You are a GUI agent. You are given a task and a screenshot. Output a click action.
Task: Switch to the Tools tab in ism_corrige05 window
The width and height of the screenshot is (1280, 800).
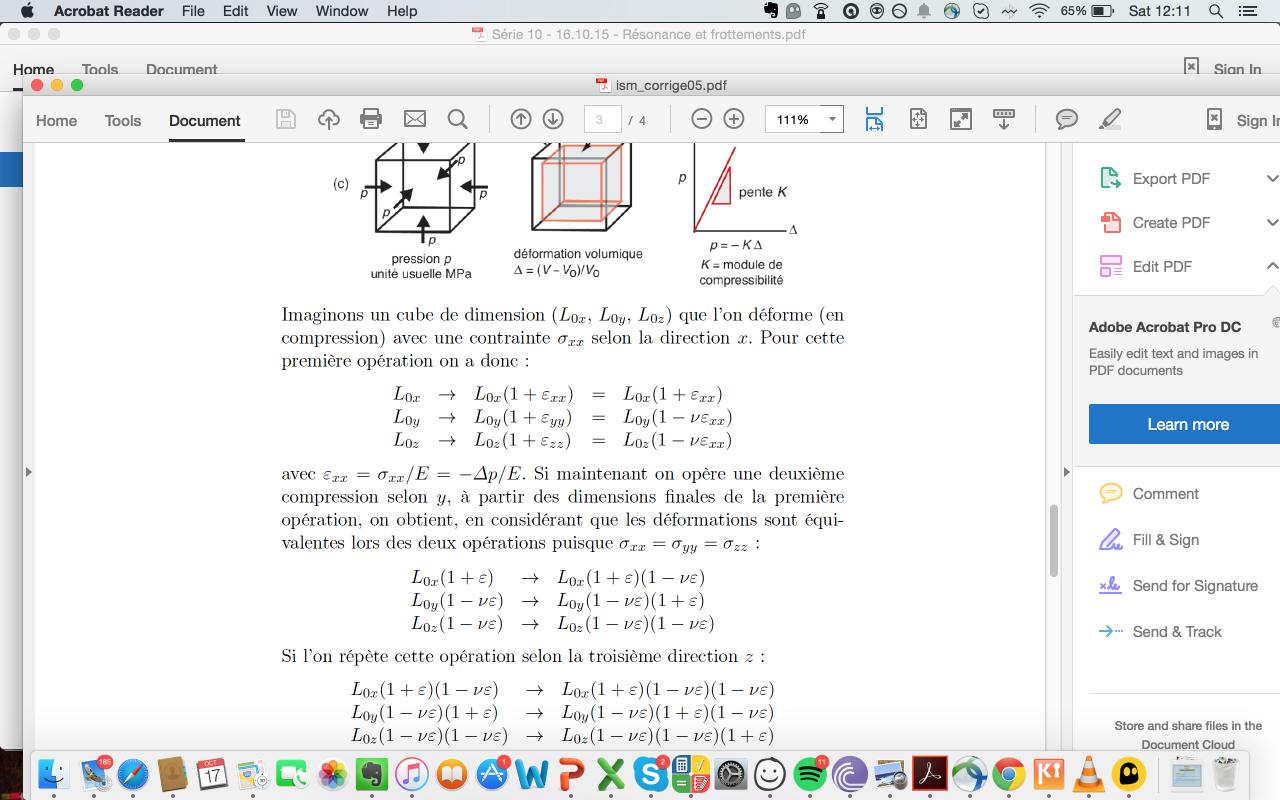click(x=123, y=120)
